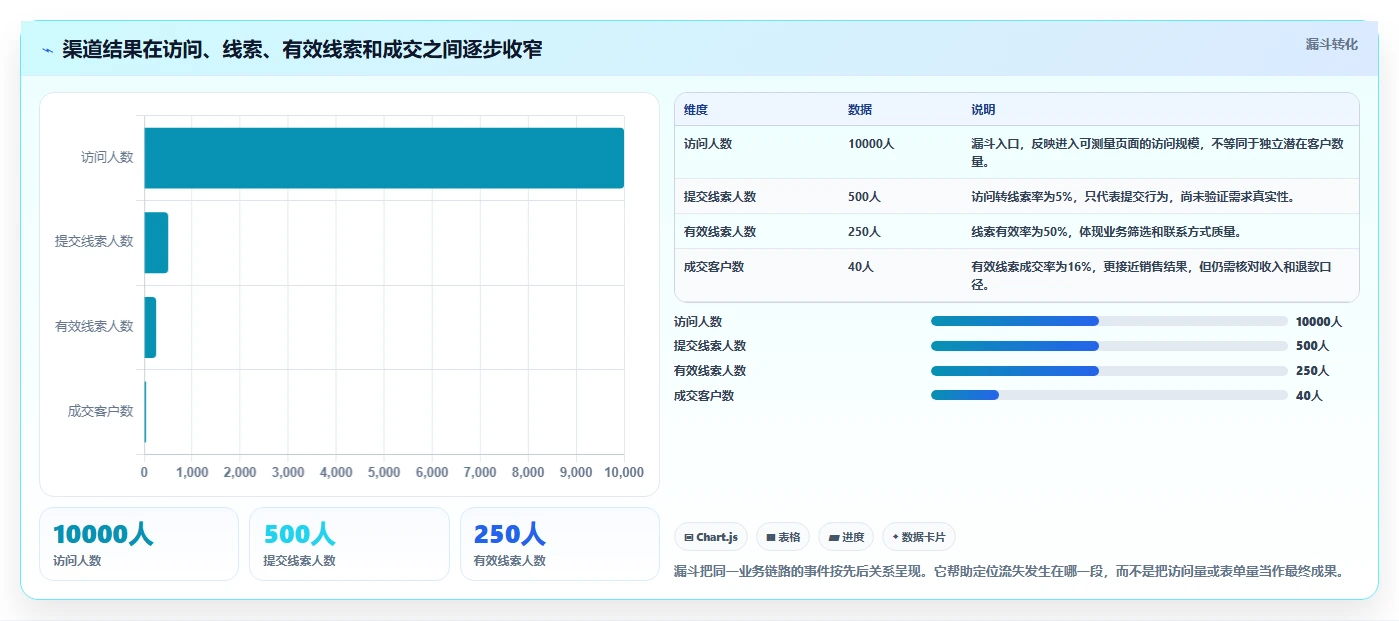Open the 10000人 访问人数 KPI card
The height and width of the screenshot is (621, 1399).
click(139, 544)
